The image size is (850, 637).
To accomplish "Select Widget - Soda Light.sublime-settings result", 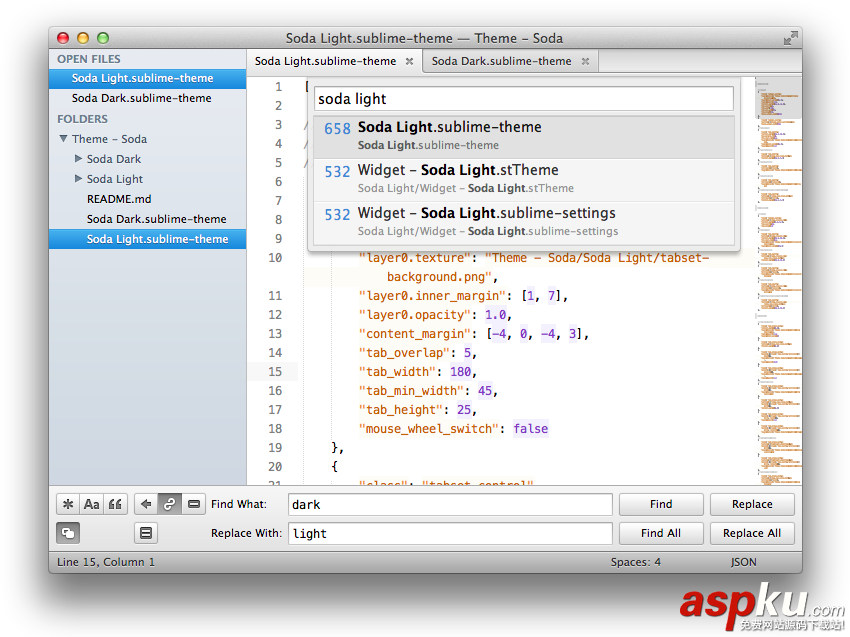I will 524,223.
